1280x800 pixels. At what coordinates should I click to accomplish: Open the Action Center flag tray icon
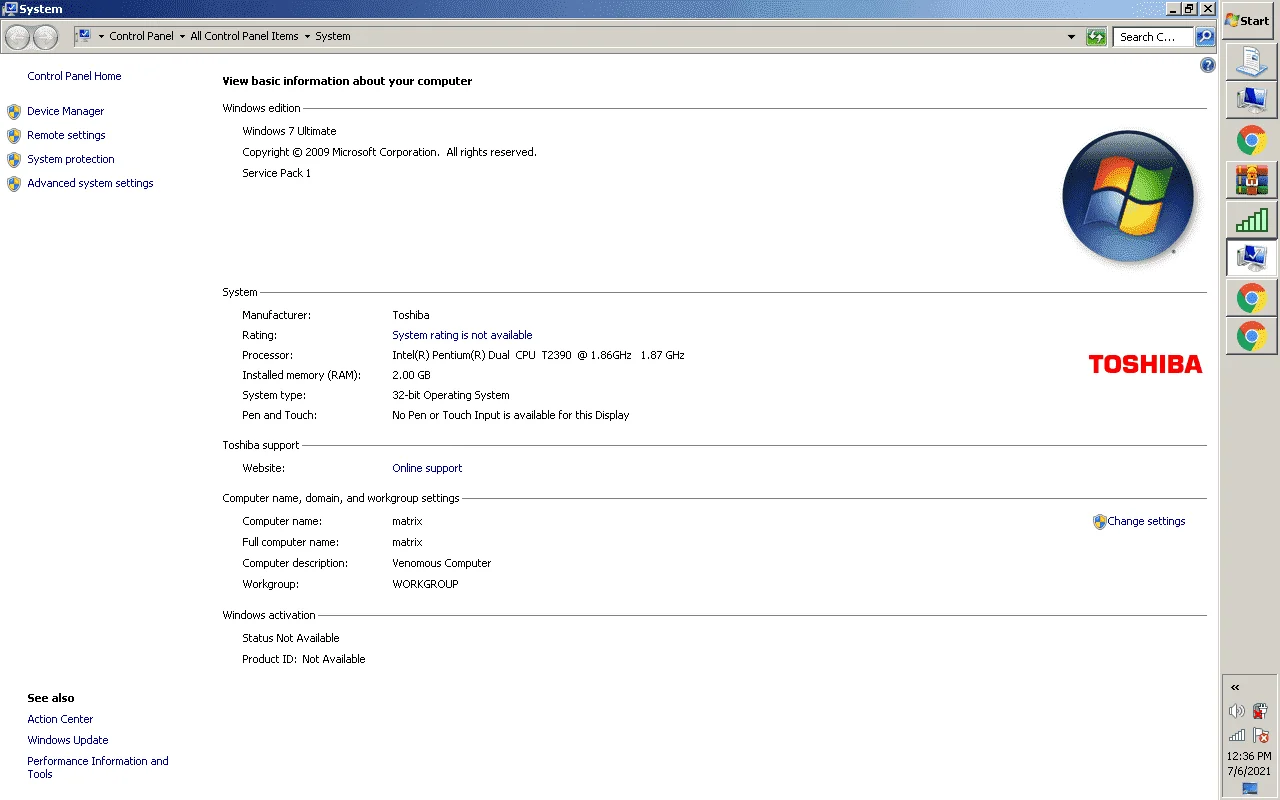1260,735
